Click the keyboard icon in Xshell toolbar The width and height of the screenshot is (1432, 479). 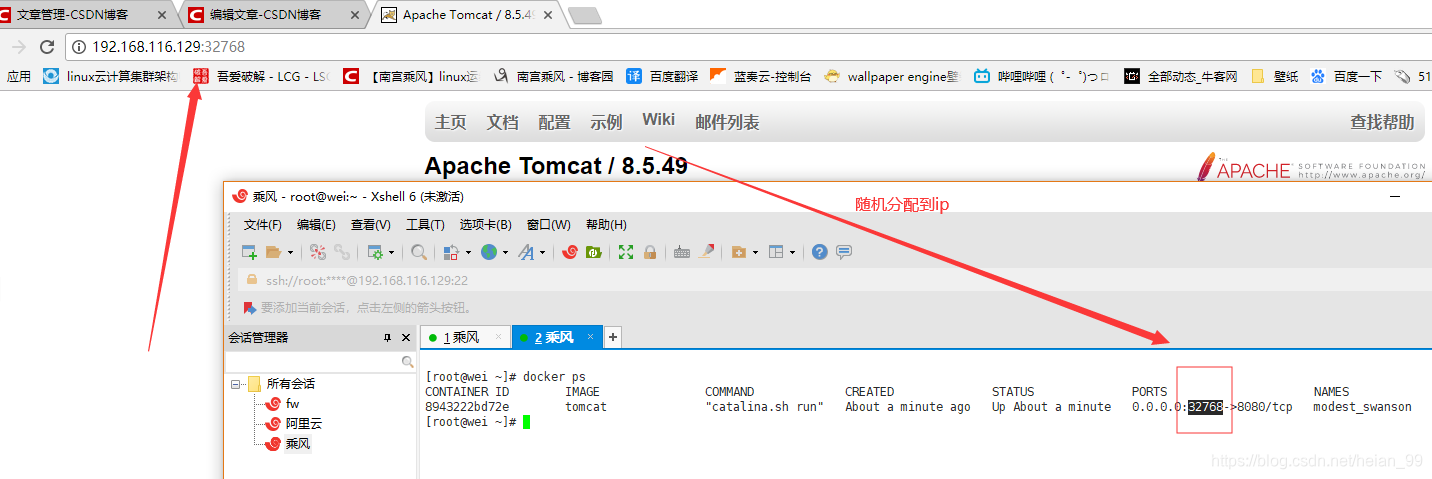point(682,252)
